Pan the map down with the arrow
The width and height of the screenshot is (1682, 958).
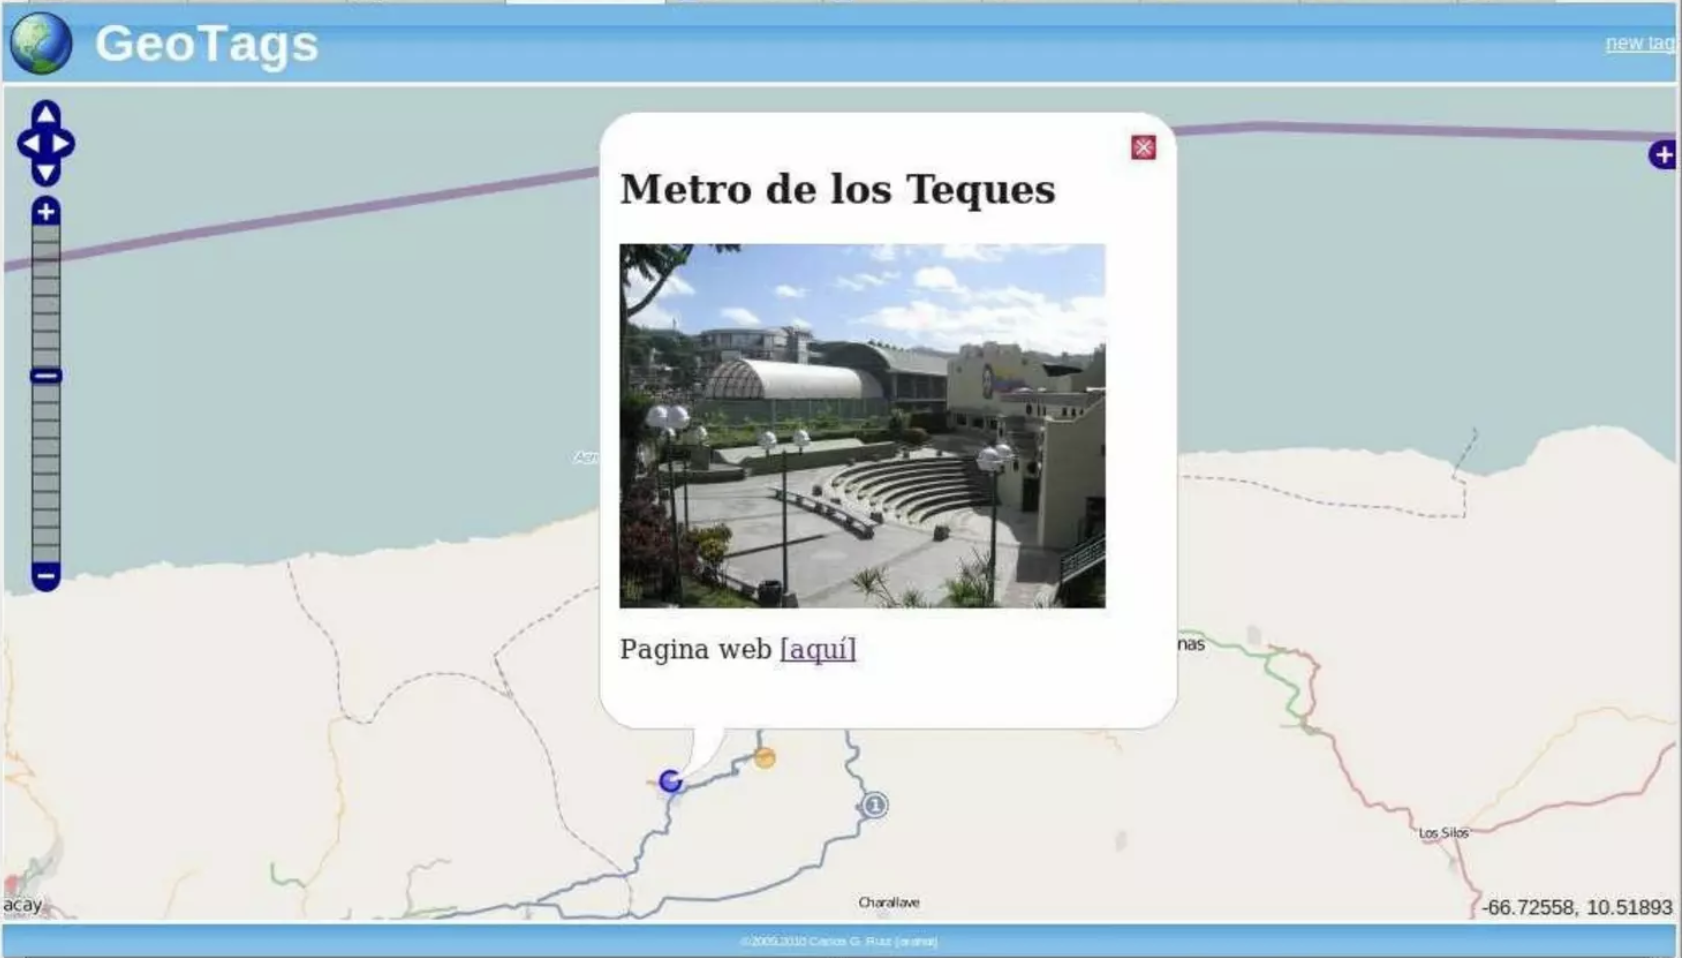pyautogui.click(x=45, y=174)
